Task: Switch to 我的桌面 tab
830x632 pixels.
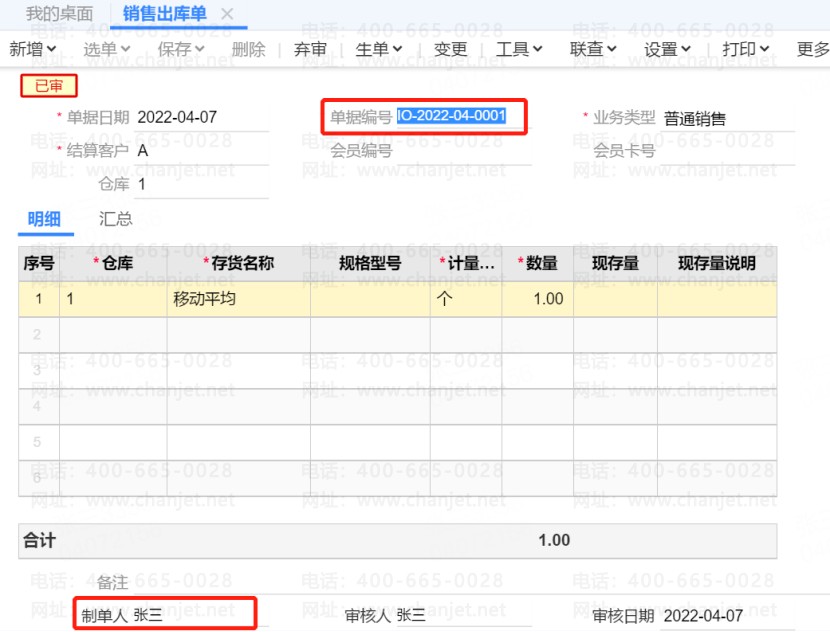Action: point(59,14)
